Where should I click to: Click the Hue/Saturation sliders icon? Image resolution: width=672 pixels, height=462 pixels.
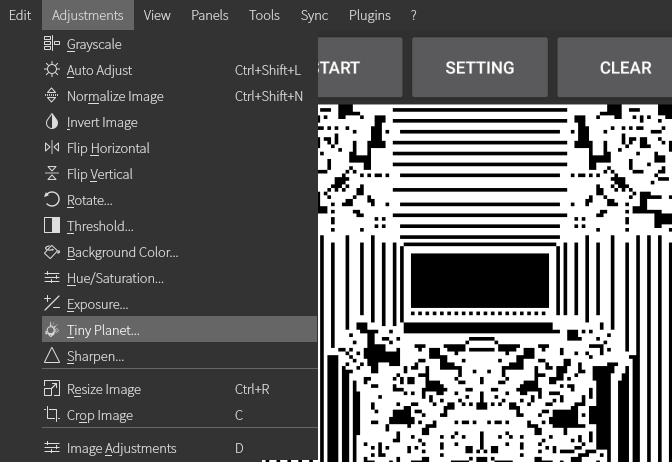52,278
